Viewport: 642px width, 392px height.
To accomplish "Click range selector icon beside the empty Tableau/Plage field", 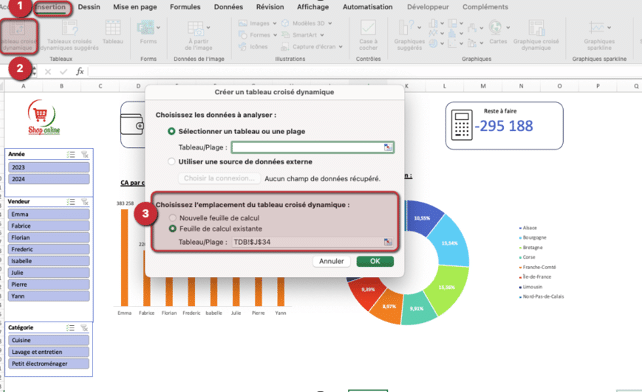I will pyautogui.click(x=388, y=147).
